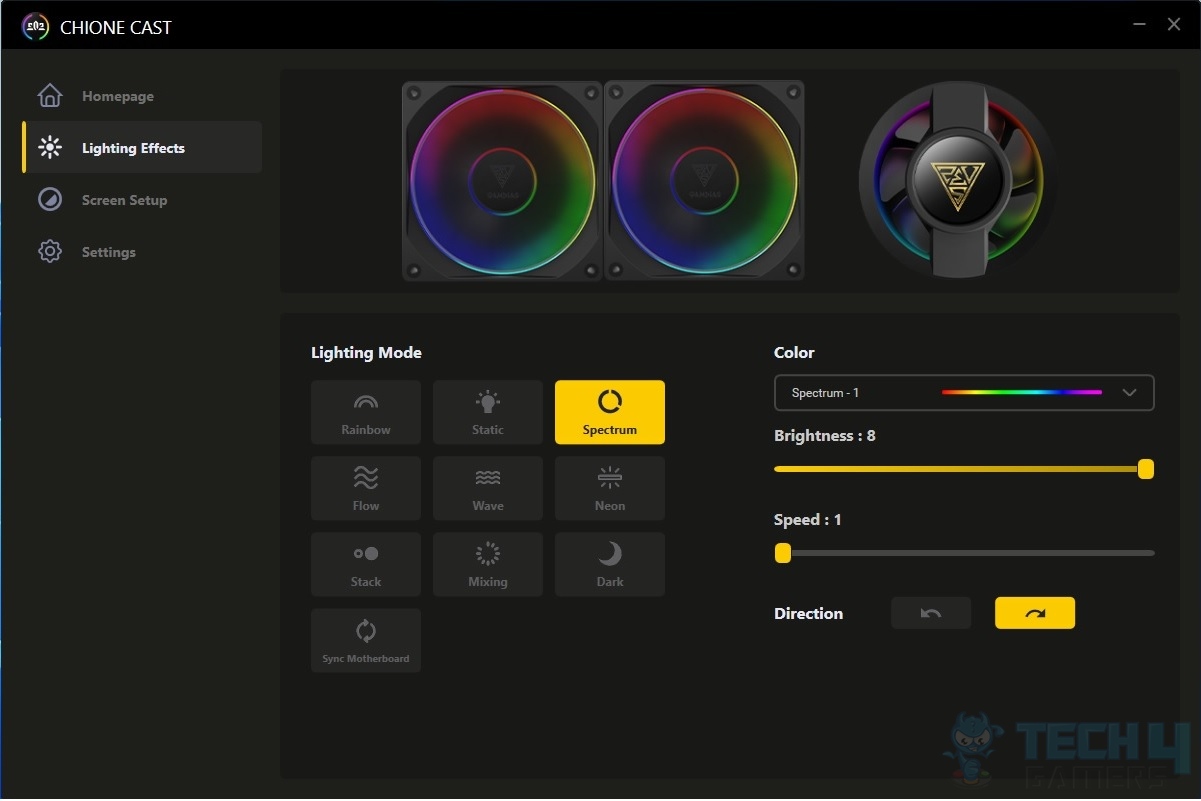
Task: Select the Stack lighting mode
Action: click(366, 564)
